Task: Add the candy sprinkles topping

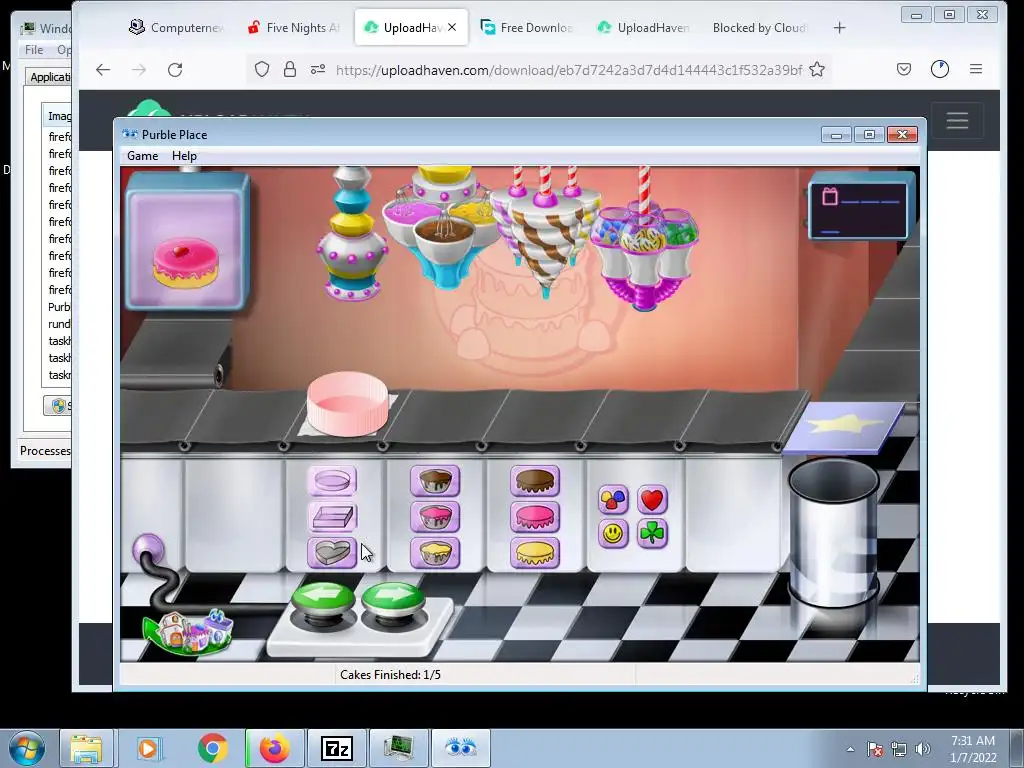Action: 613,500
